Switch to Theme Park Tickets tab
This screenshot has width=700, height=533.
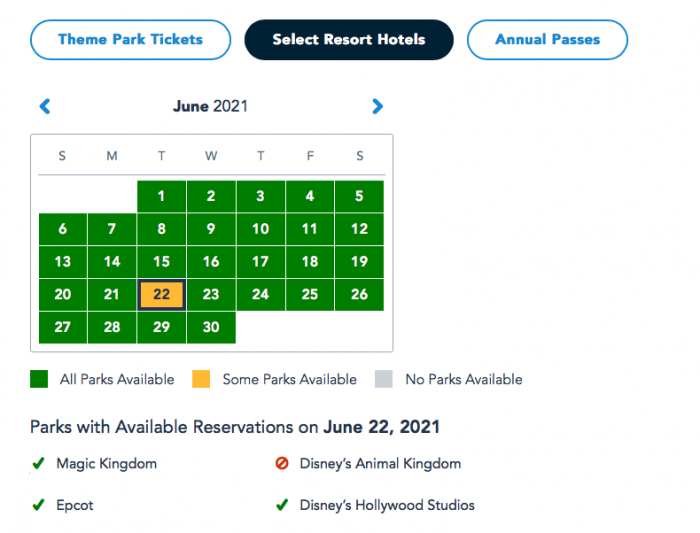130,40
